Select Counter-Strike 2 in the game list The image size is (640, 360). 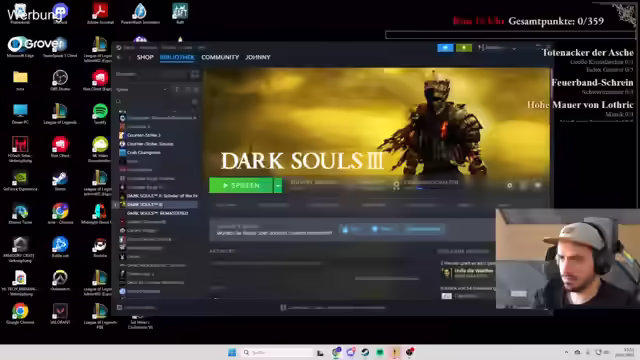[143, 135]
